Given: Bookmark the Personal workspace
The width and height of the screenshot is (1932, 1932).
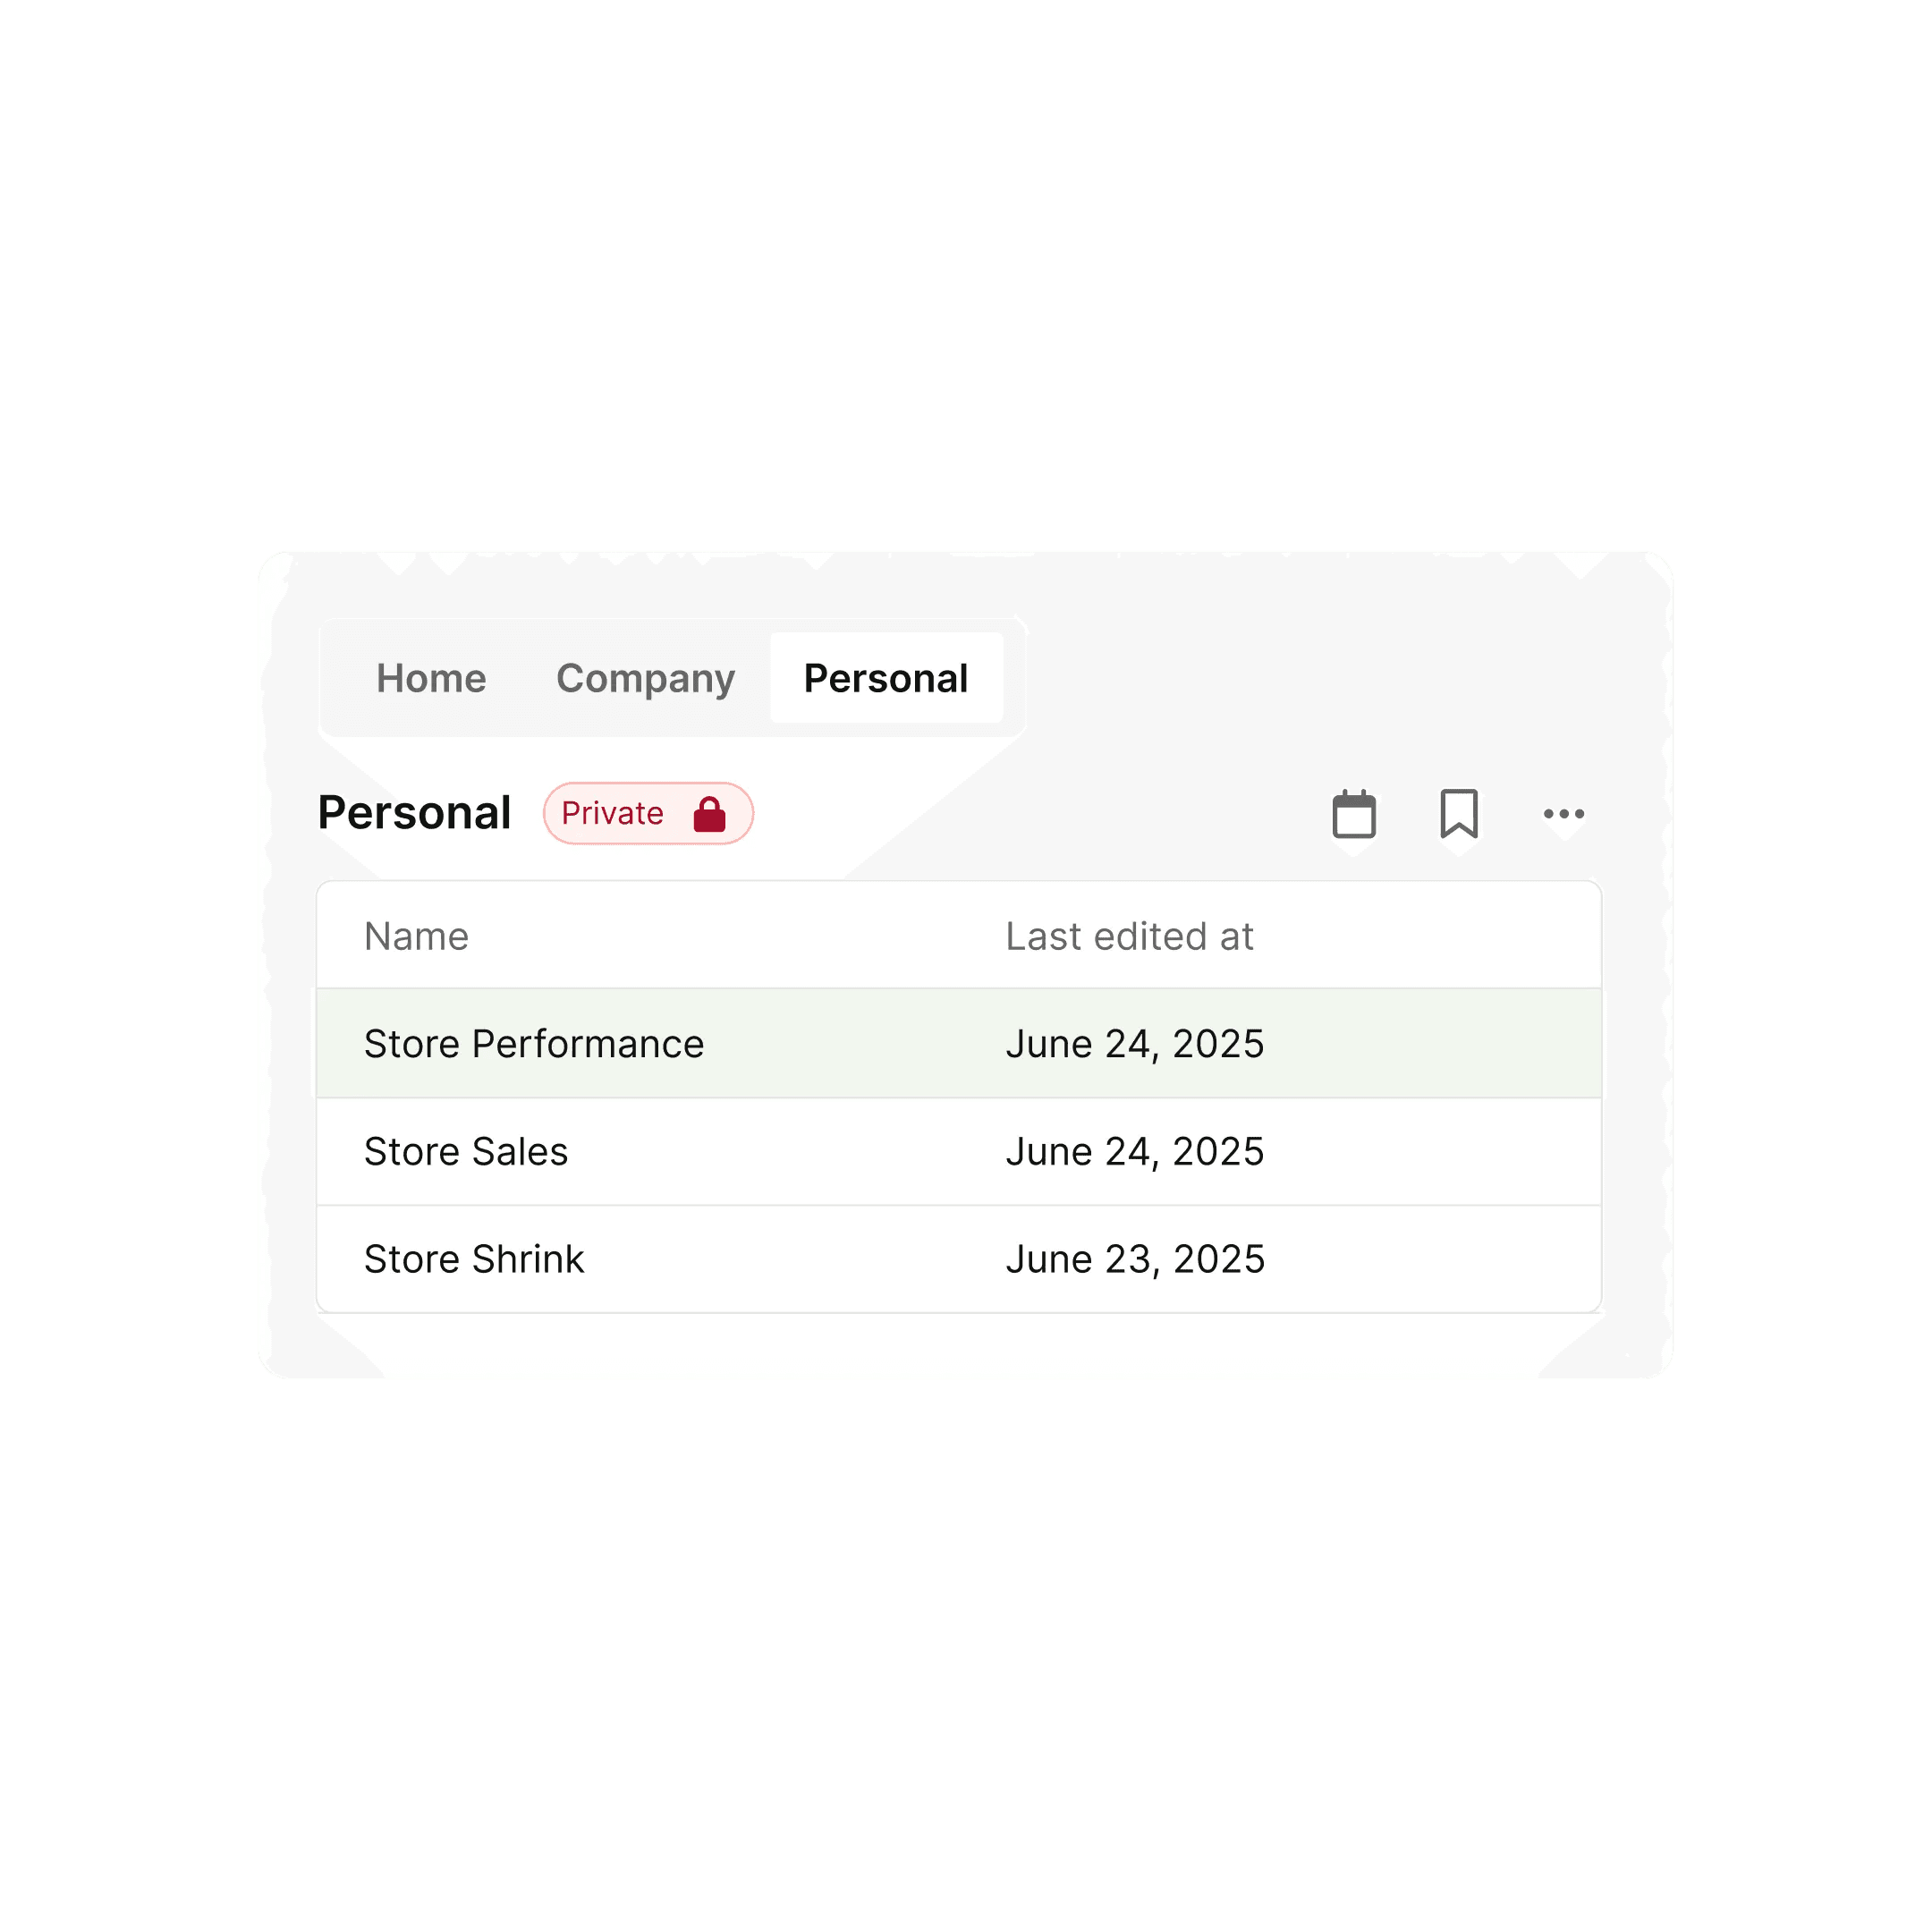Looking at the screenshot, I should tap(1459, 813).
